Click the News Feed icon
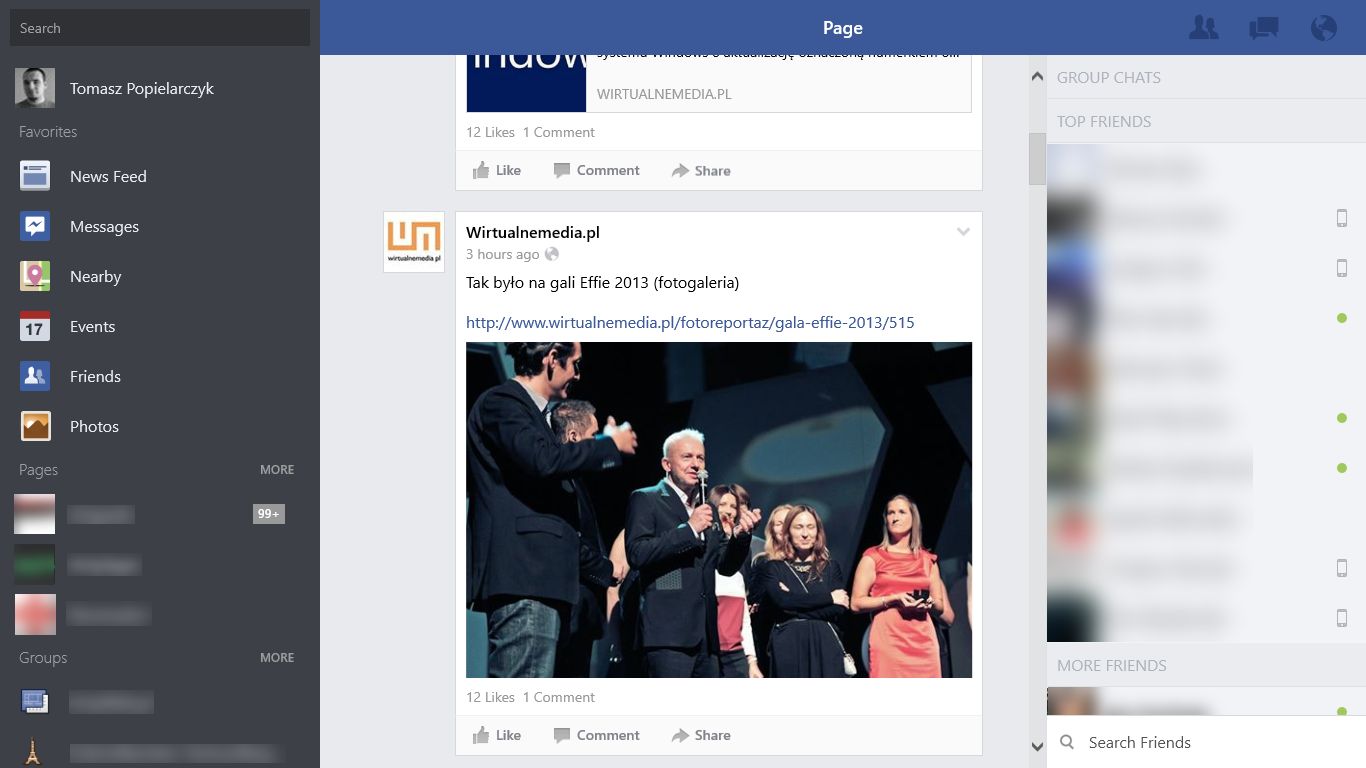The height and width of the screenshot is (768, 1366). (35, 176)
